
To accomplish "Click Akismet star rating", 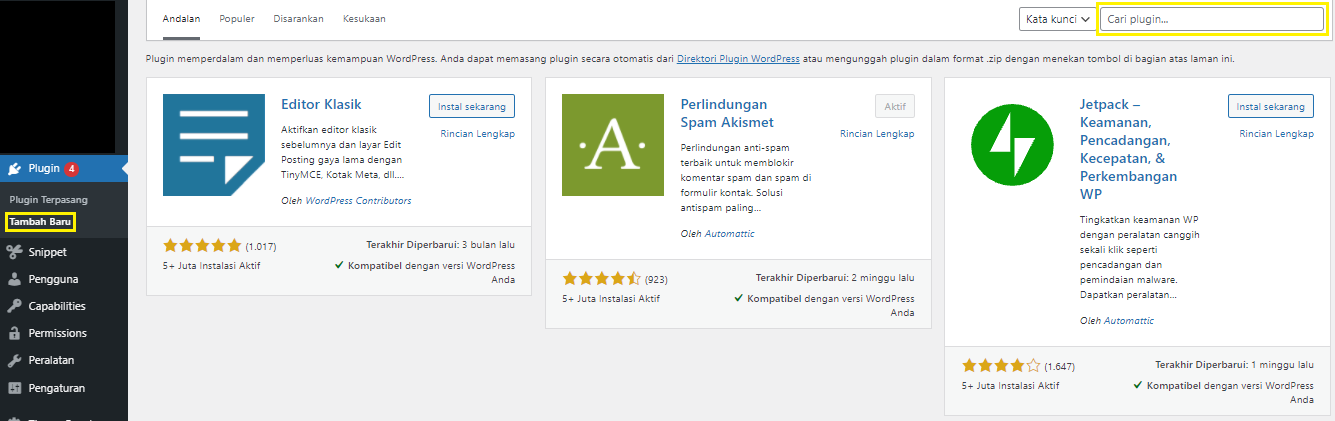I will [602, 278].
